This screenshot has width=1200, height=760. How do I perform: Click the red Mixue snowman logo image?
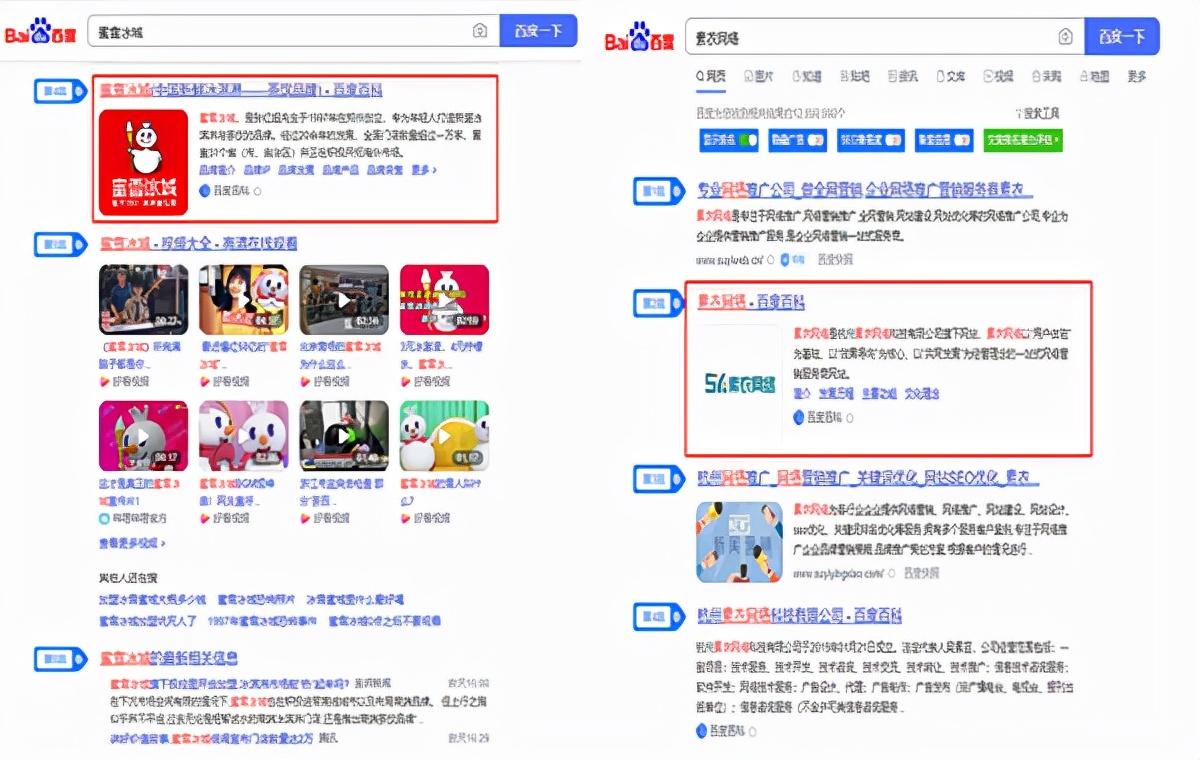tap(143, 162)
